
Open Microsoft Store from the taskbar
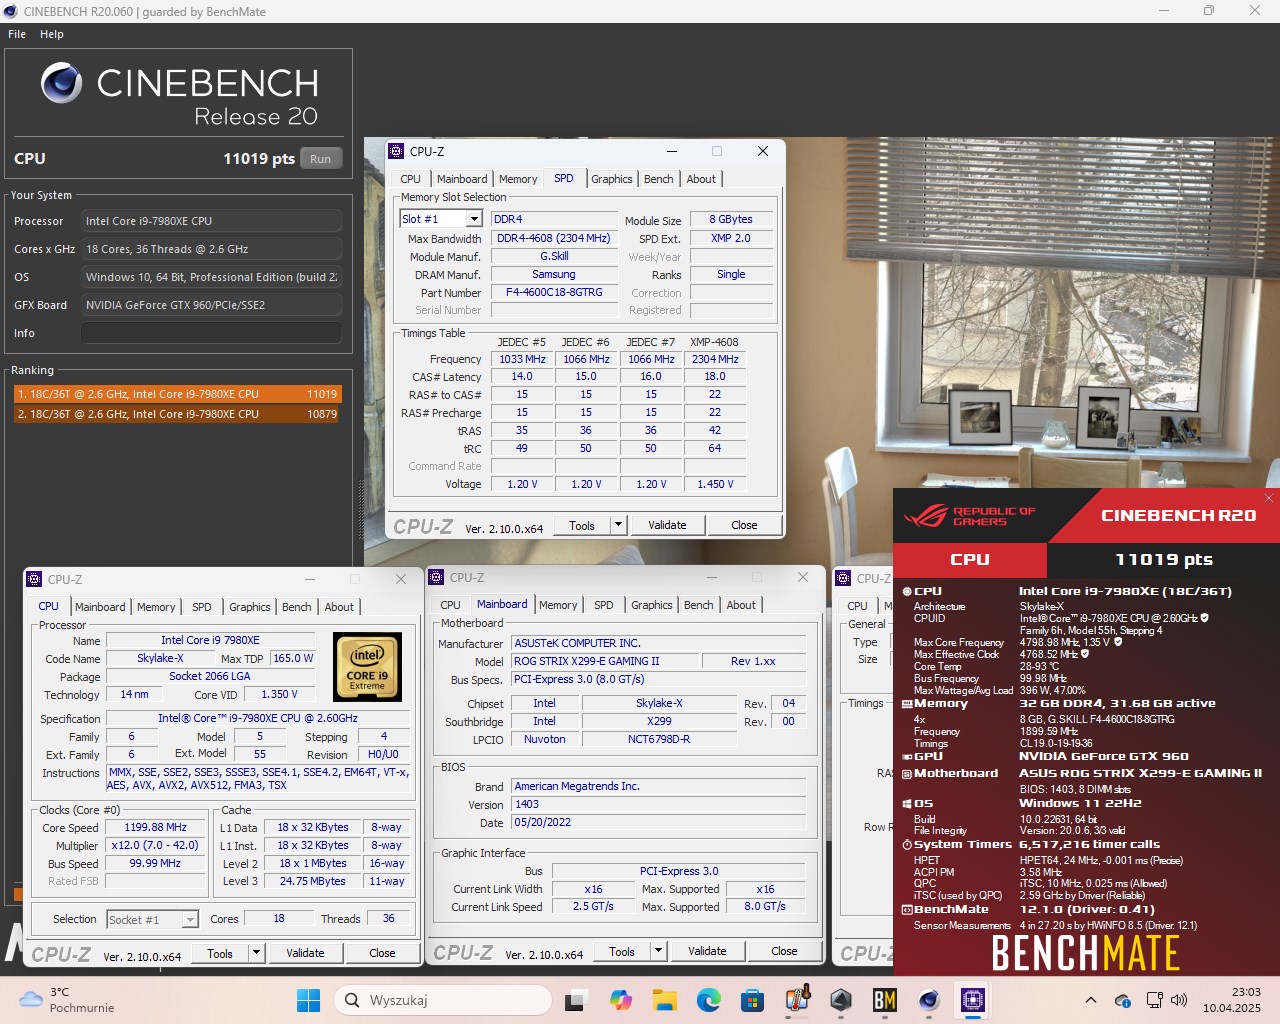point(752,1000)
